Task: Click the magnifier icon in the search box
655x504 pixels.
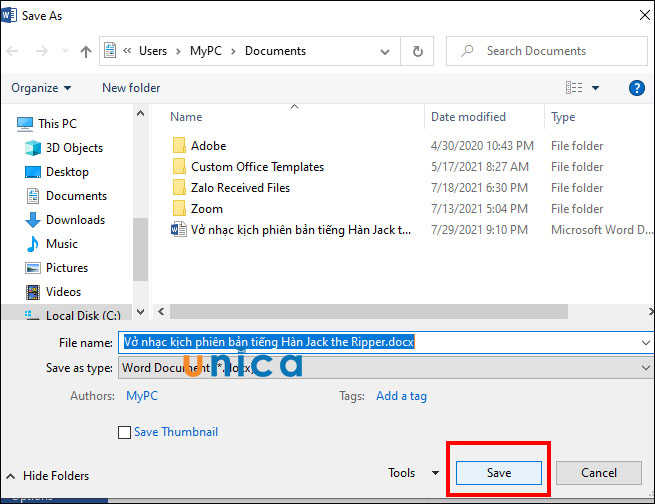Action: click(467, 51)
